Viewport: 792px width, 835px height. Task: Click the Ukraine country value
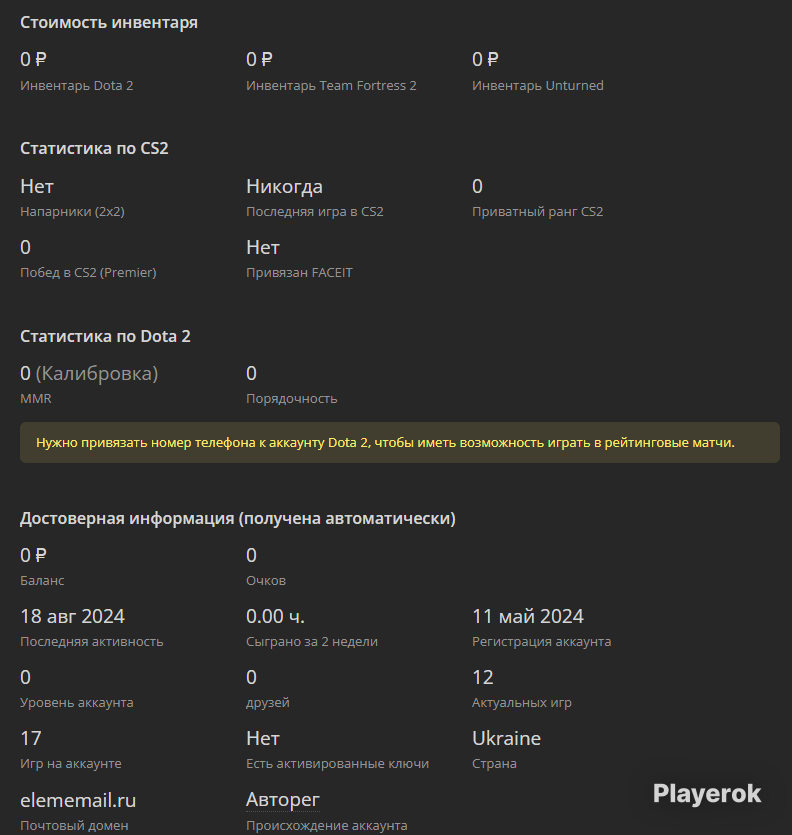tap(507, 739)
